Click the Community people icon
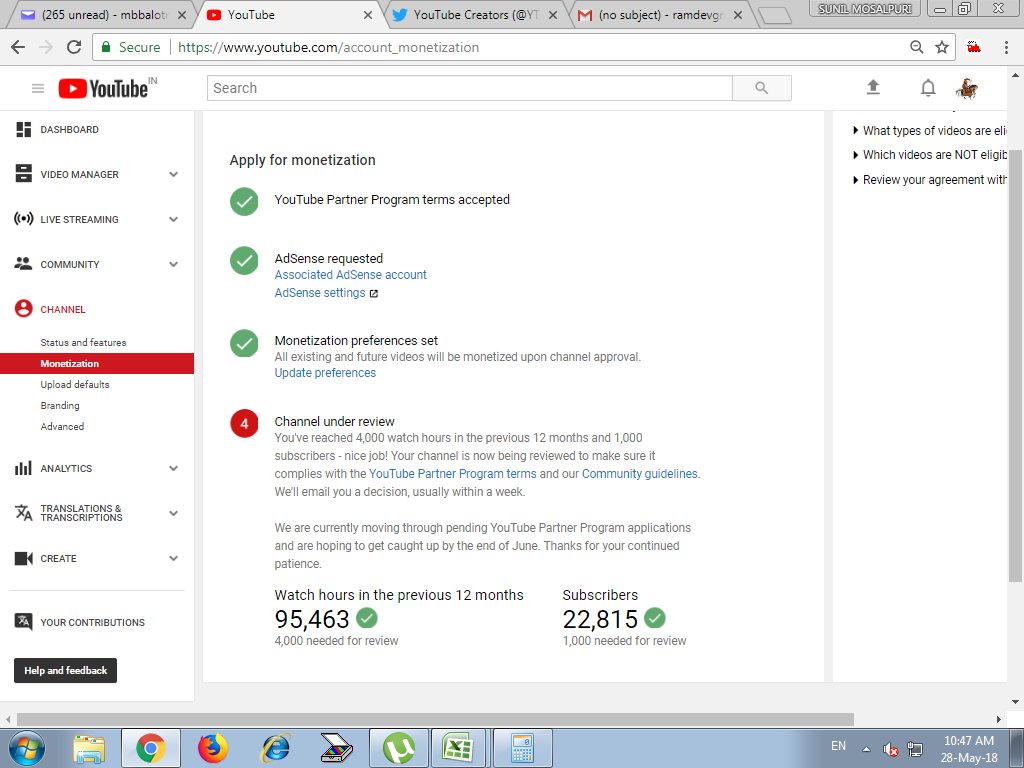The width and height of the screenshot is (1024, 768). 24,264
